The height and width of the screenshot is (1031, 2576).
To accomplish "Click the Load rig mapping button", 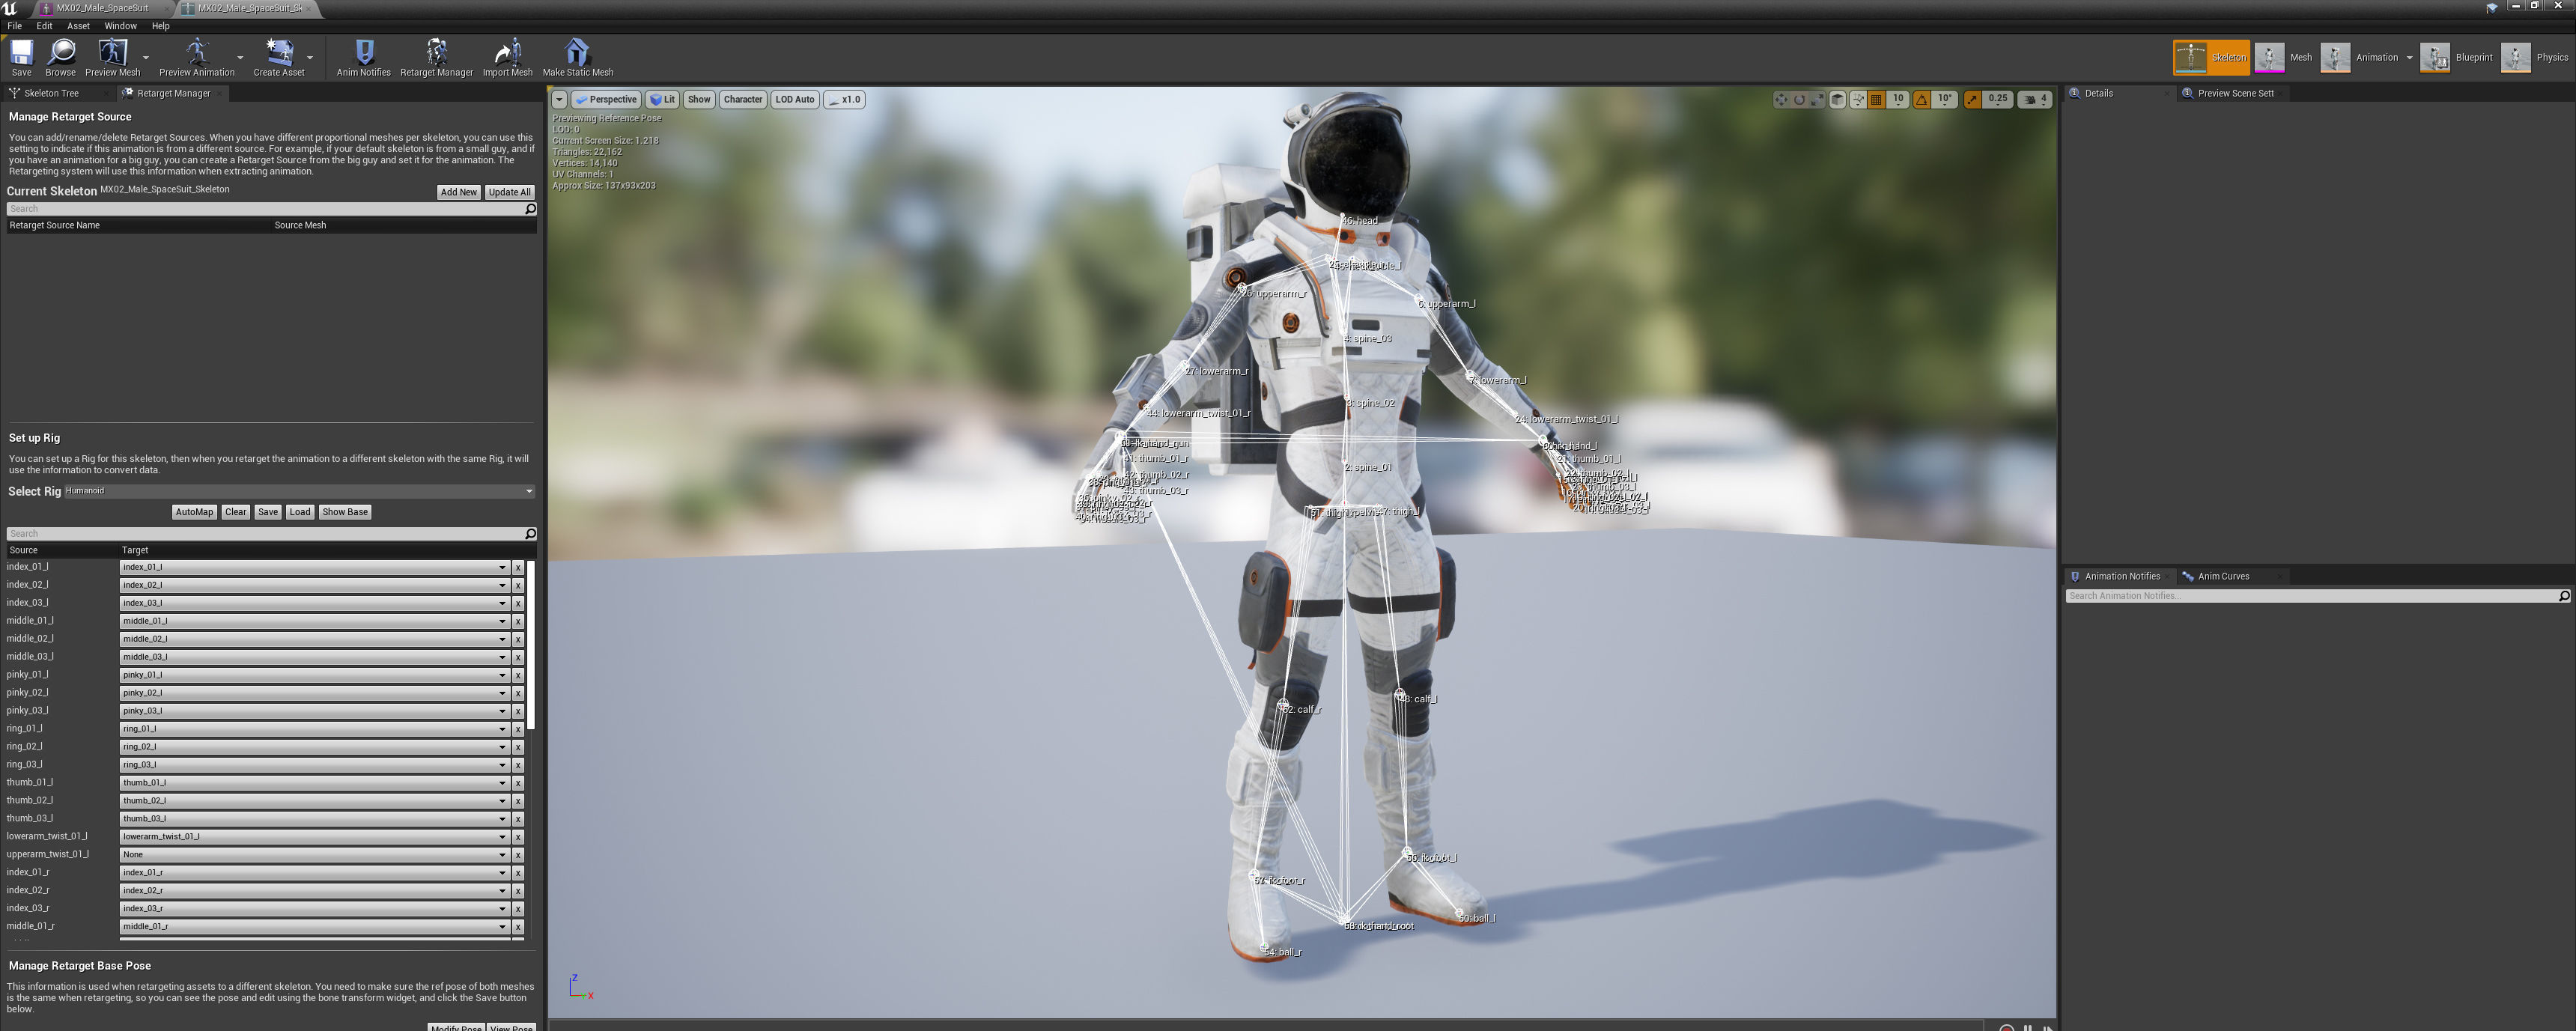I will click(x=300, y=512).
